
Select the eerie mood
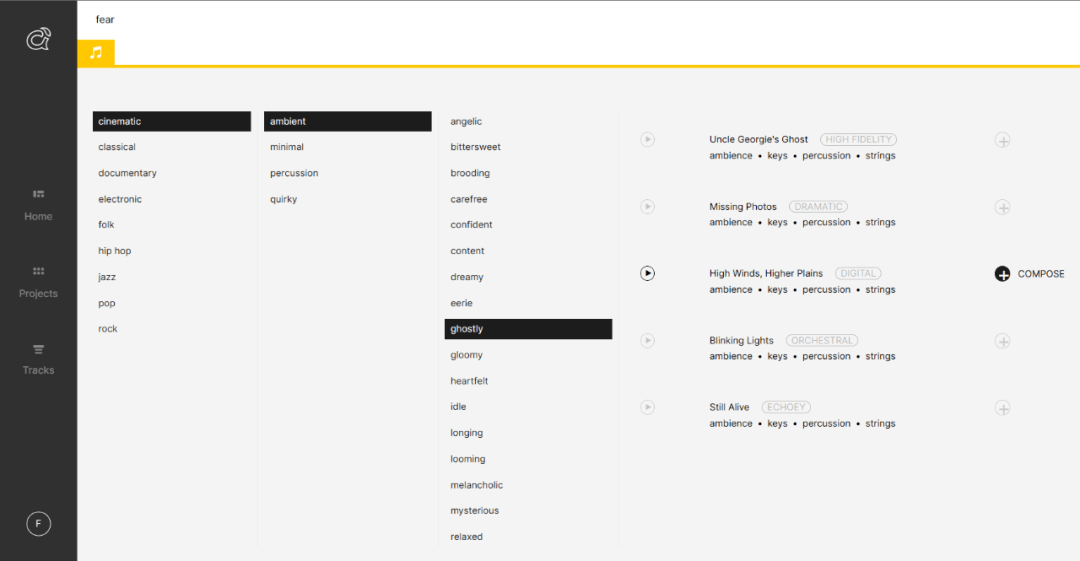[461, 303]
